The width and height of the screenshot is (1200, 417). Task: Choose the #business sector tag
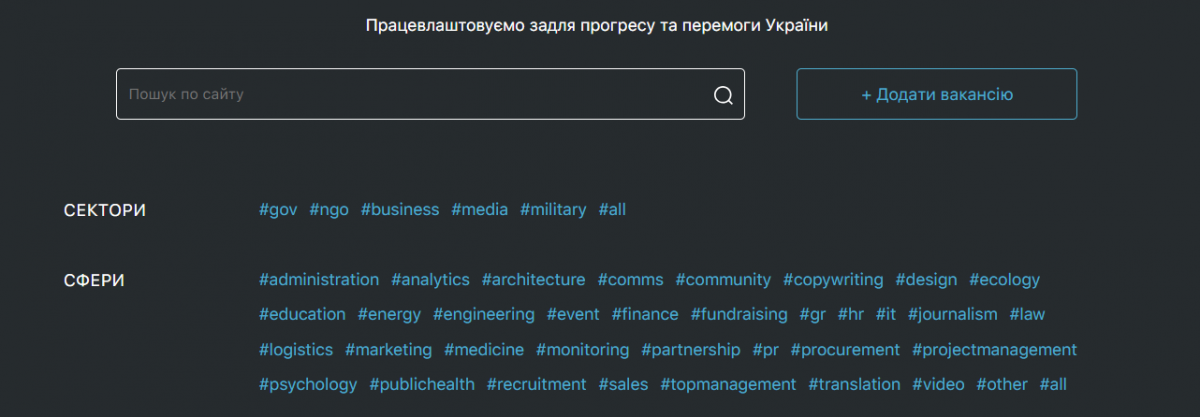(400, 210)
